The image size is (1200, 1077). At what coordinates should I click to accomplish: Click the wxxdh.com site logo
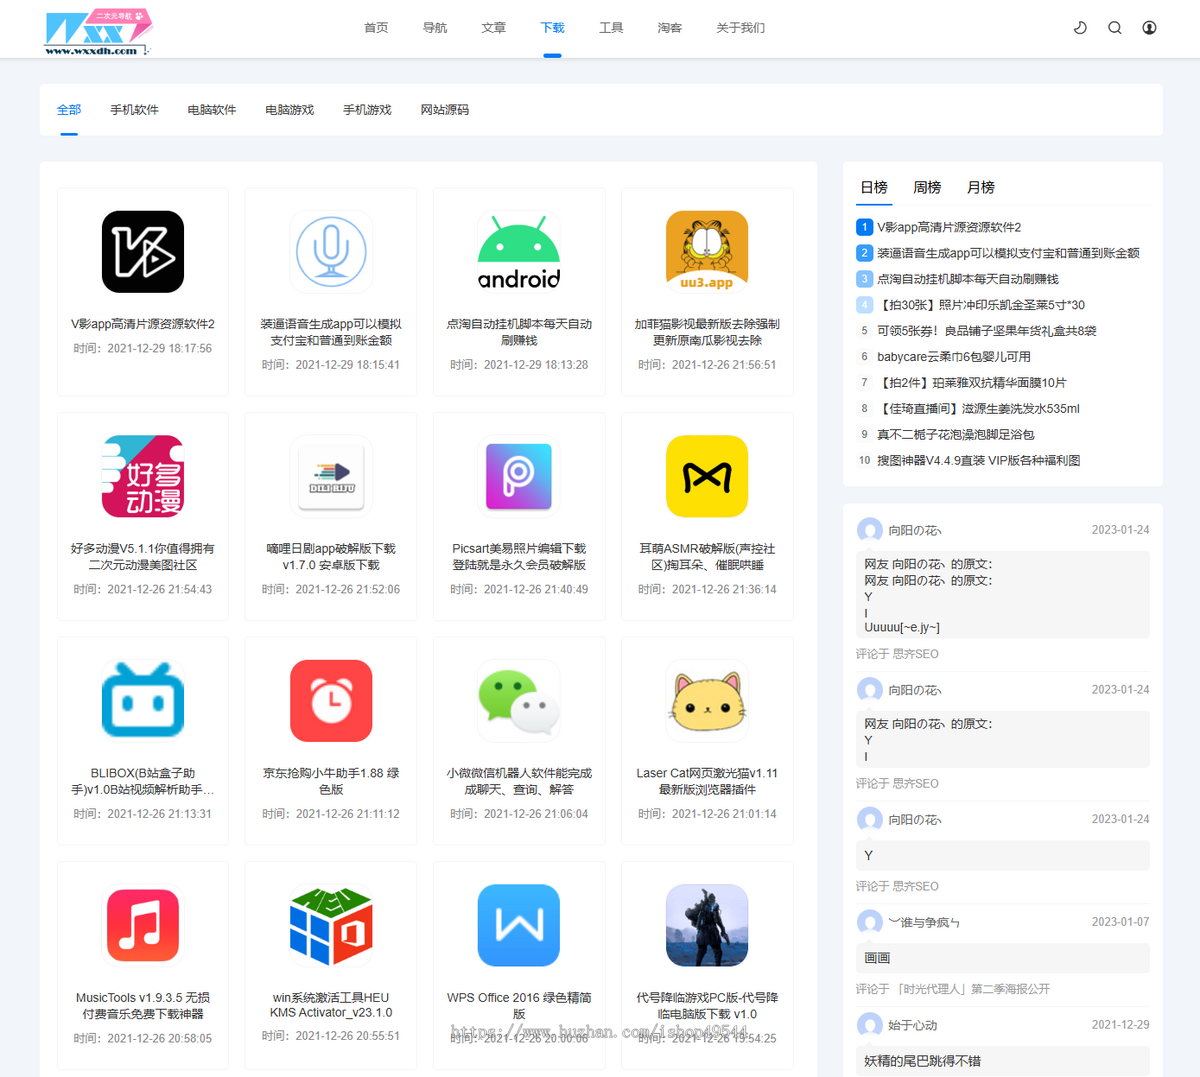pyautogui.click(x=98, y=31)
